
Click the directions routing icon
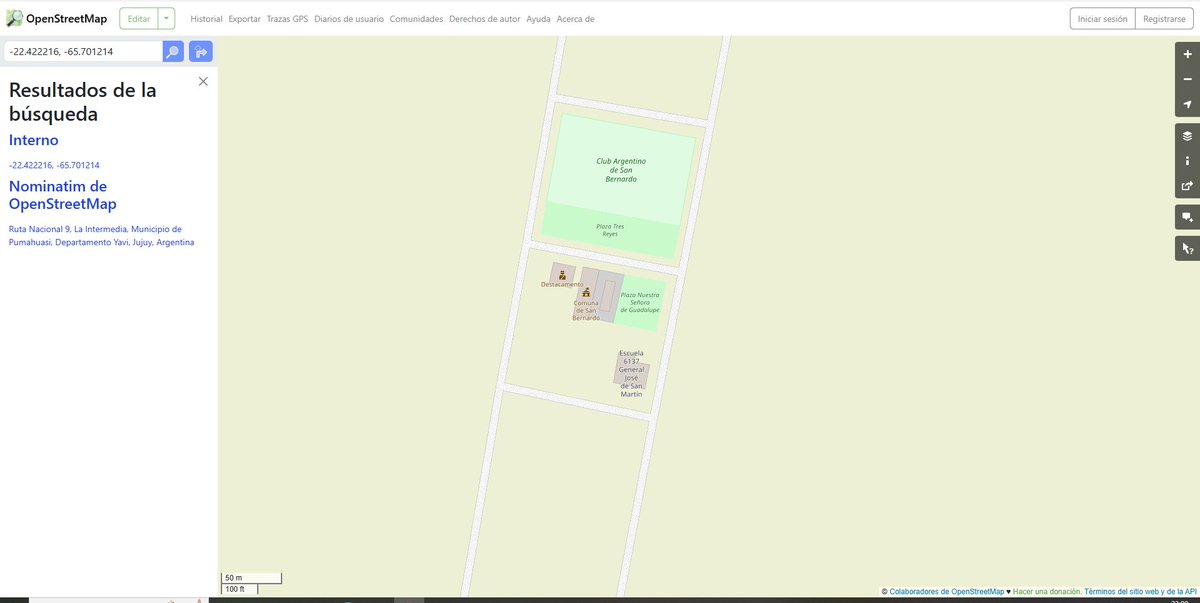pyautogui.click(x=200, y=50)
